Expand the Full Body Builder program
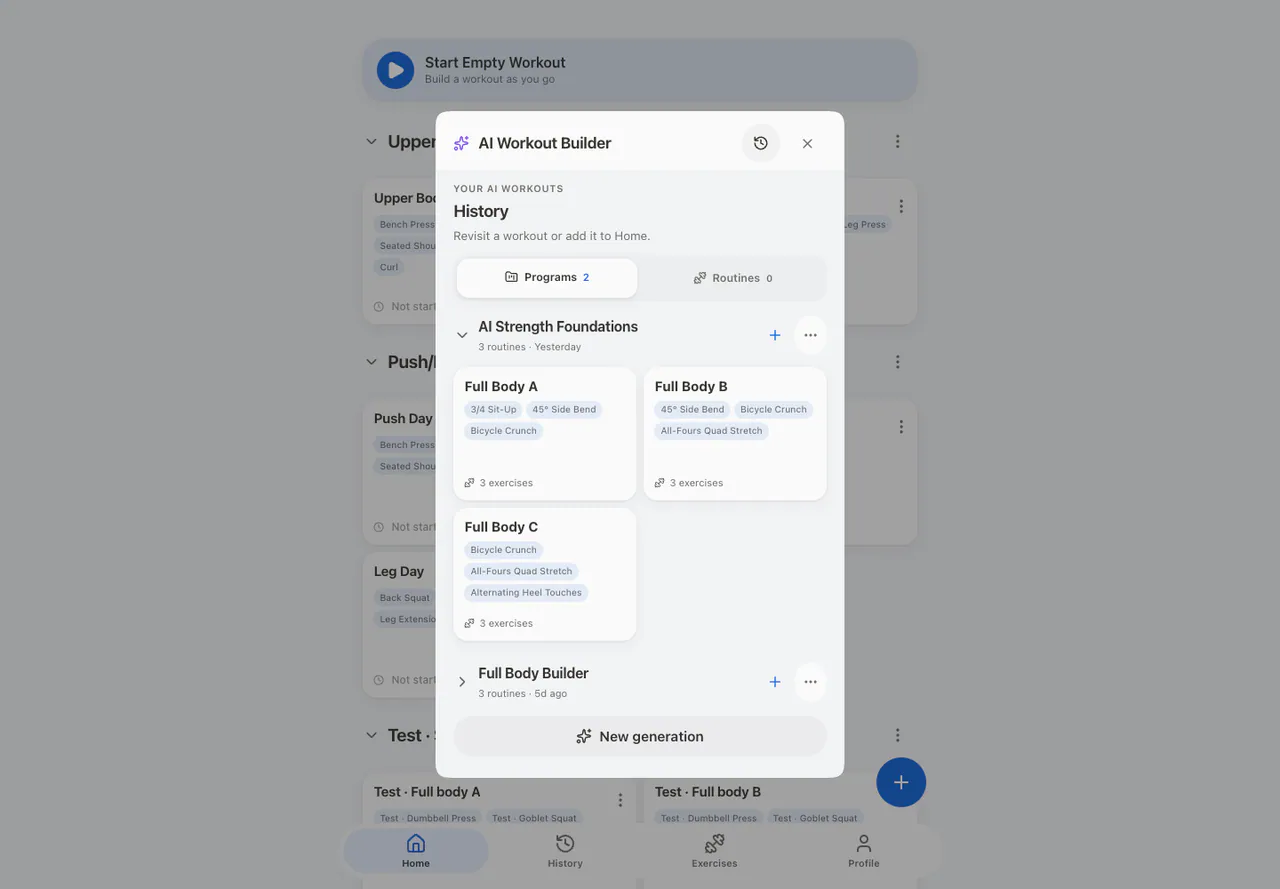The image size is (1280, 889). click(462, 682)
